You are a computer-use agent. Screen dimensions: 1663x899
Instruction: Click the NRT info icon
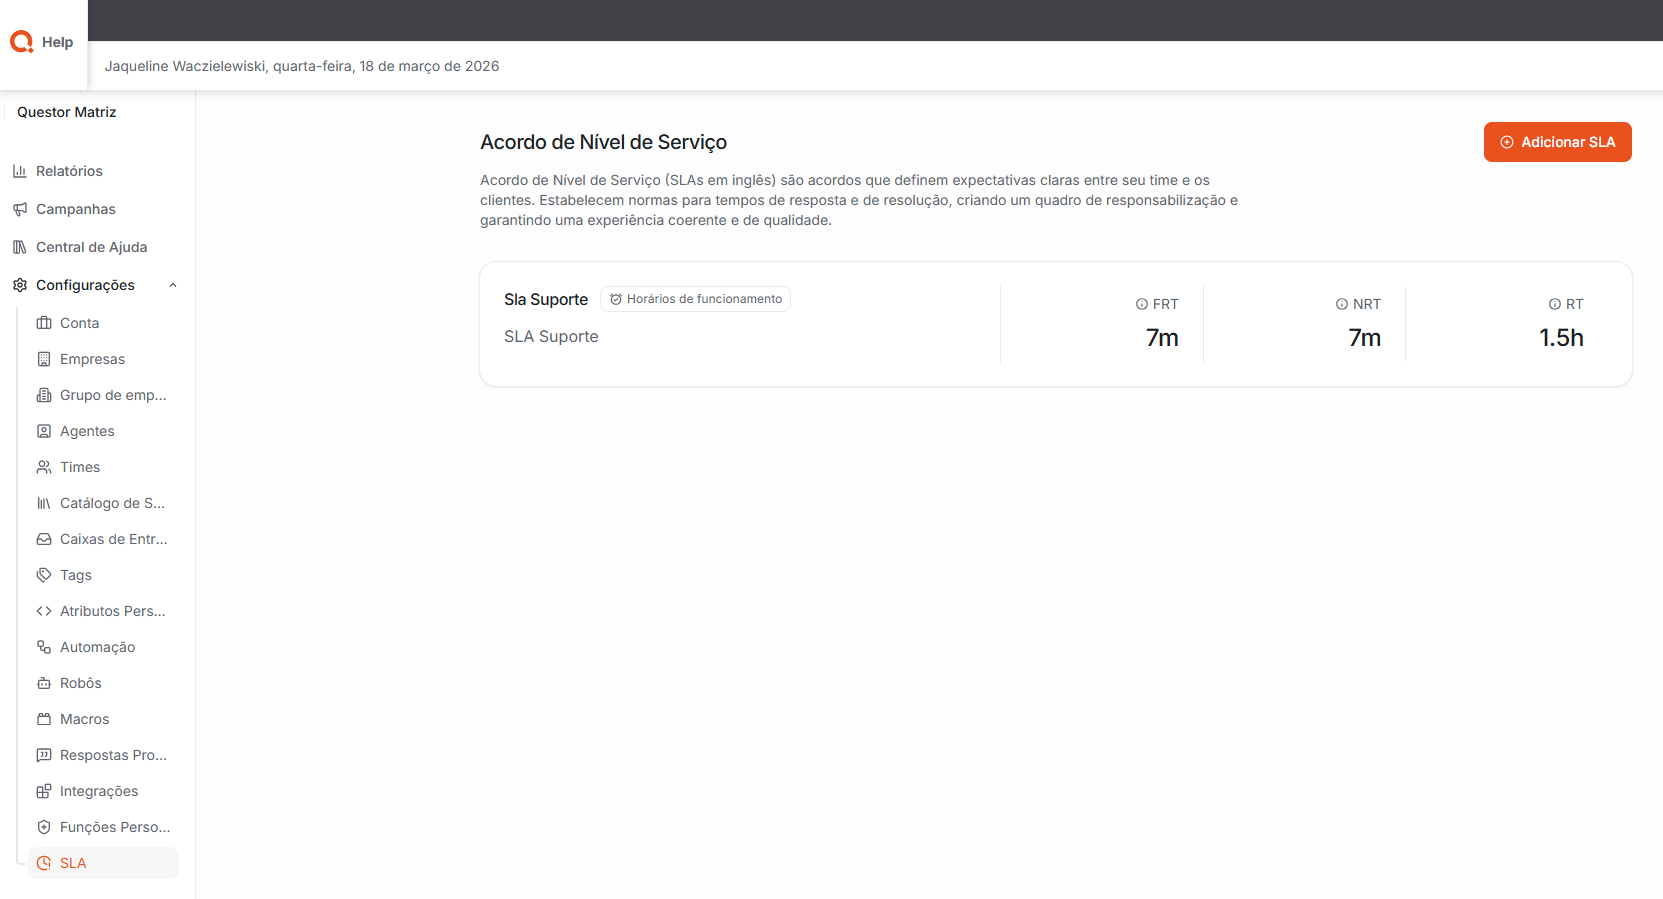pyautogui.click(x=1342, y=304)
